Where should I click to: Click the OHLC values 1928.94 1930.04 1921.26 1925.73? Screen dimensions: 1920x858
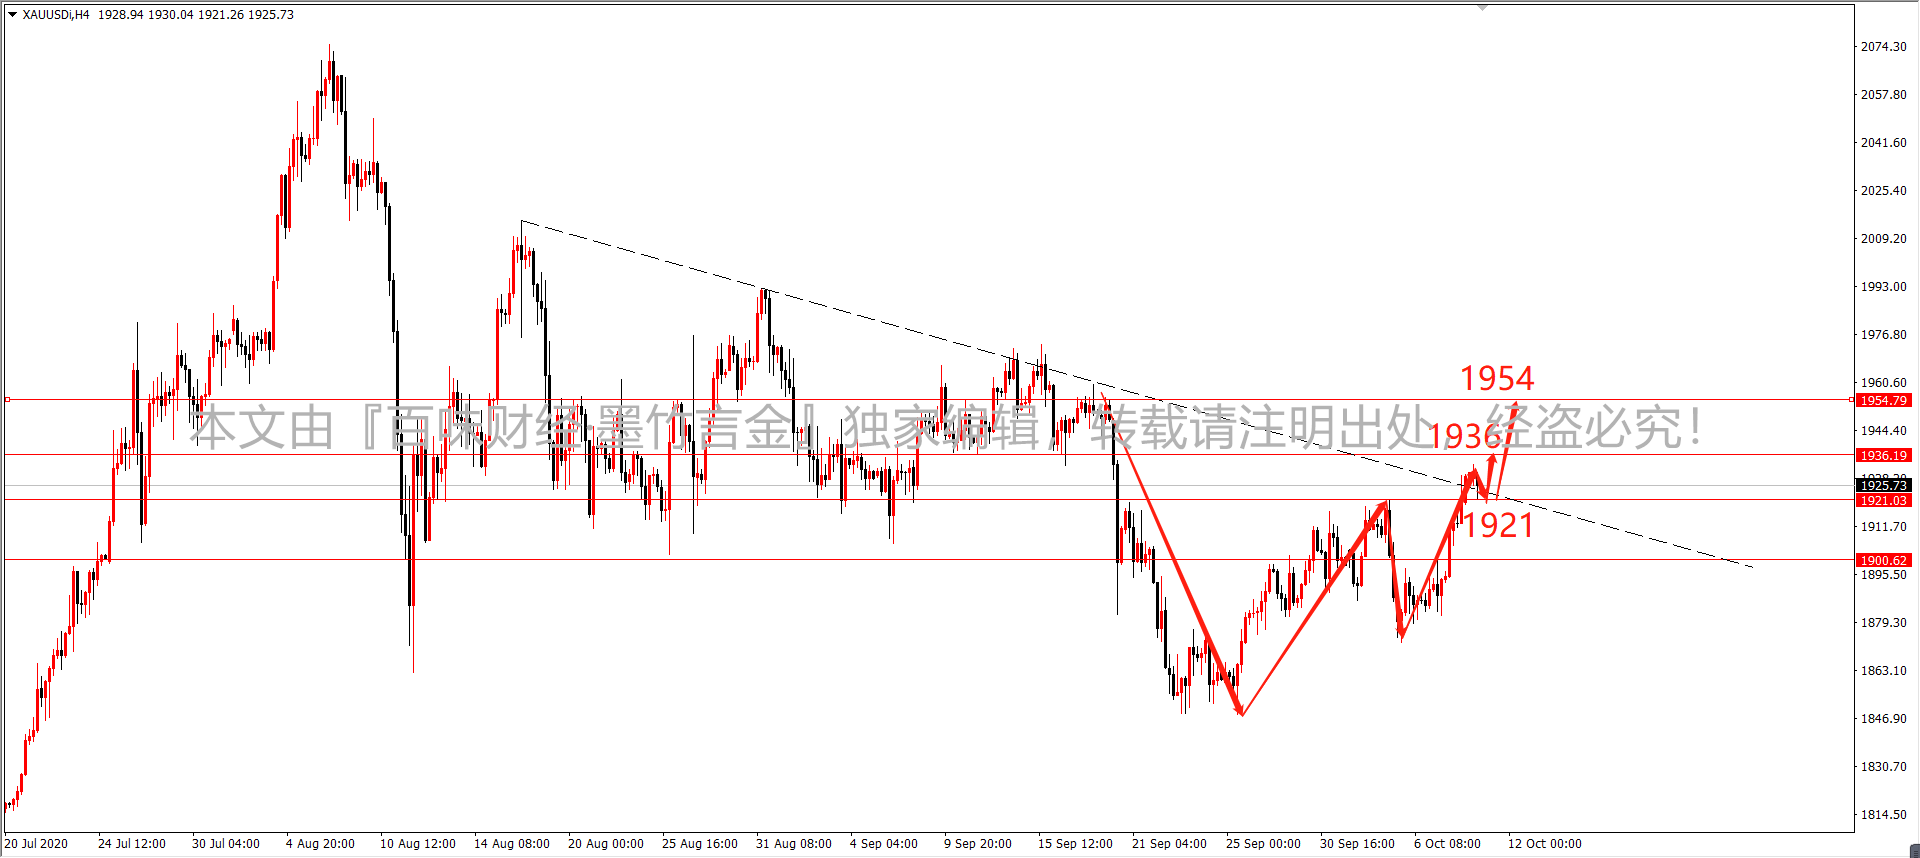pos(196,15)
